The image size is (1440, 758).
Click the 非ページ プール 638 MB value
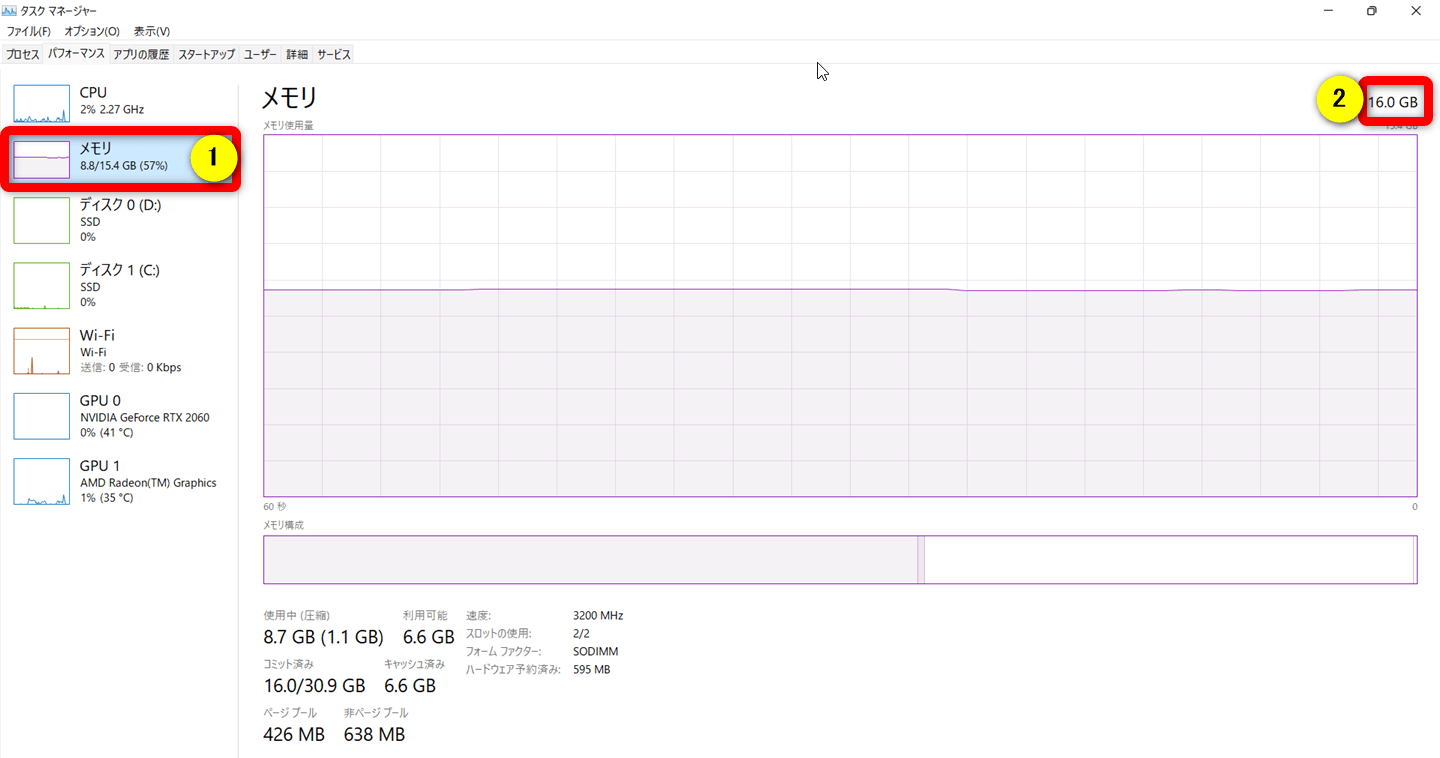(x=374, y=735)
